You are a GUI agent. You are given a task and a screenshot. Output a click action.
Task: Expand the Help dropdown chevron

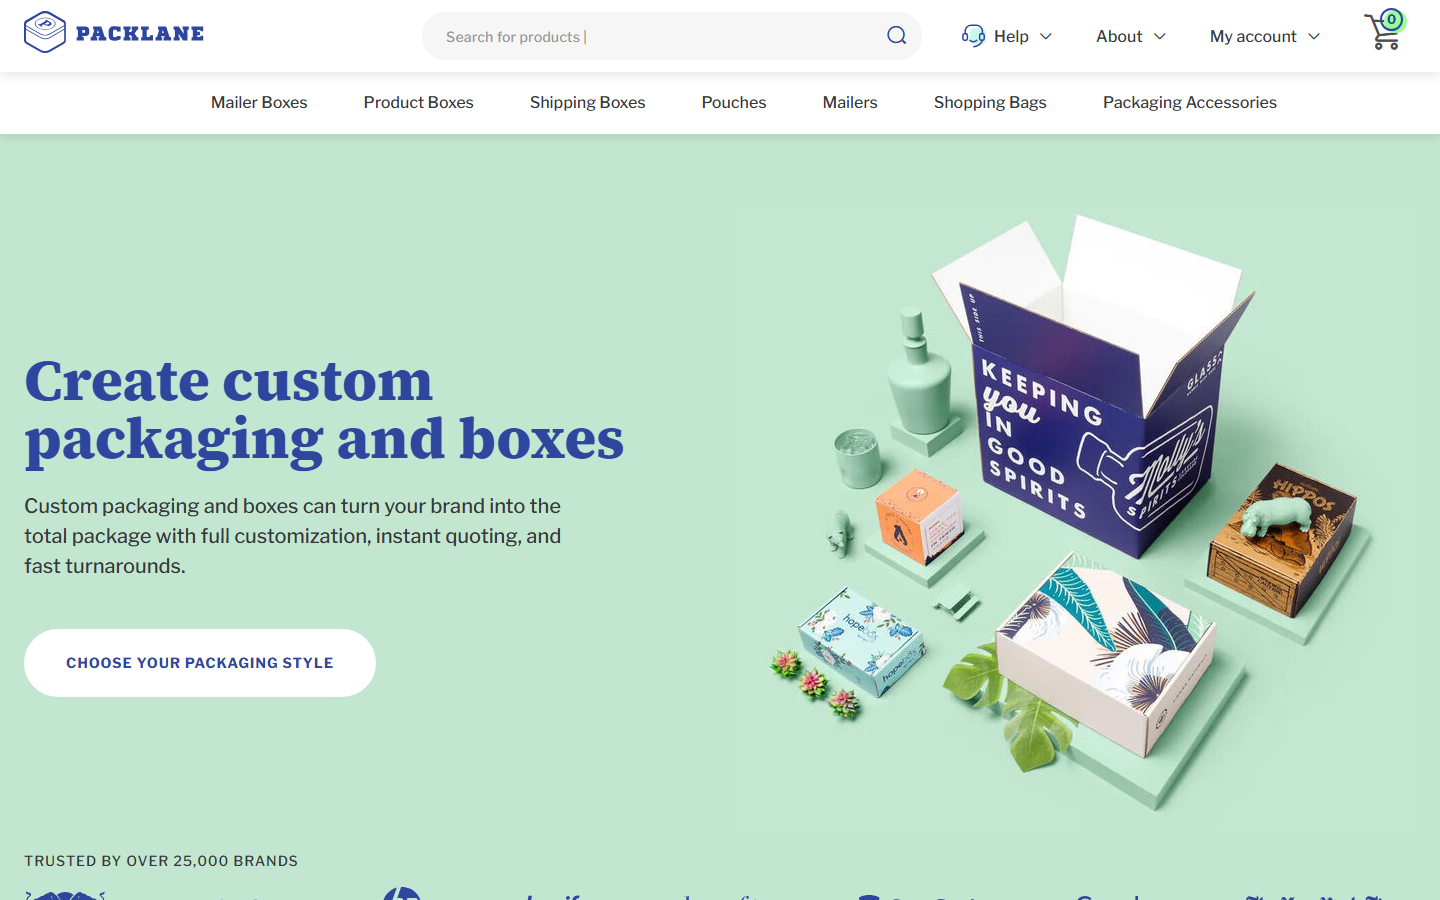click(1046, 36)
